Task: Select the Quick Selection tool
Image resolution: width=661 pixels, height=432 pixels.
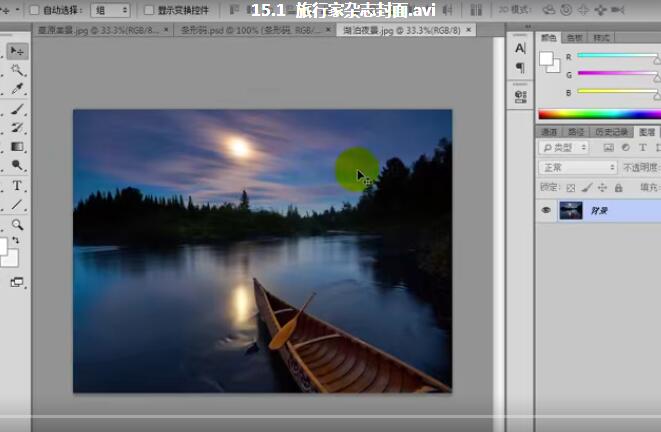Action: pos(17,71)
